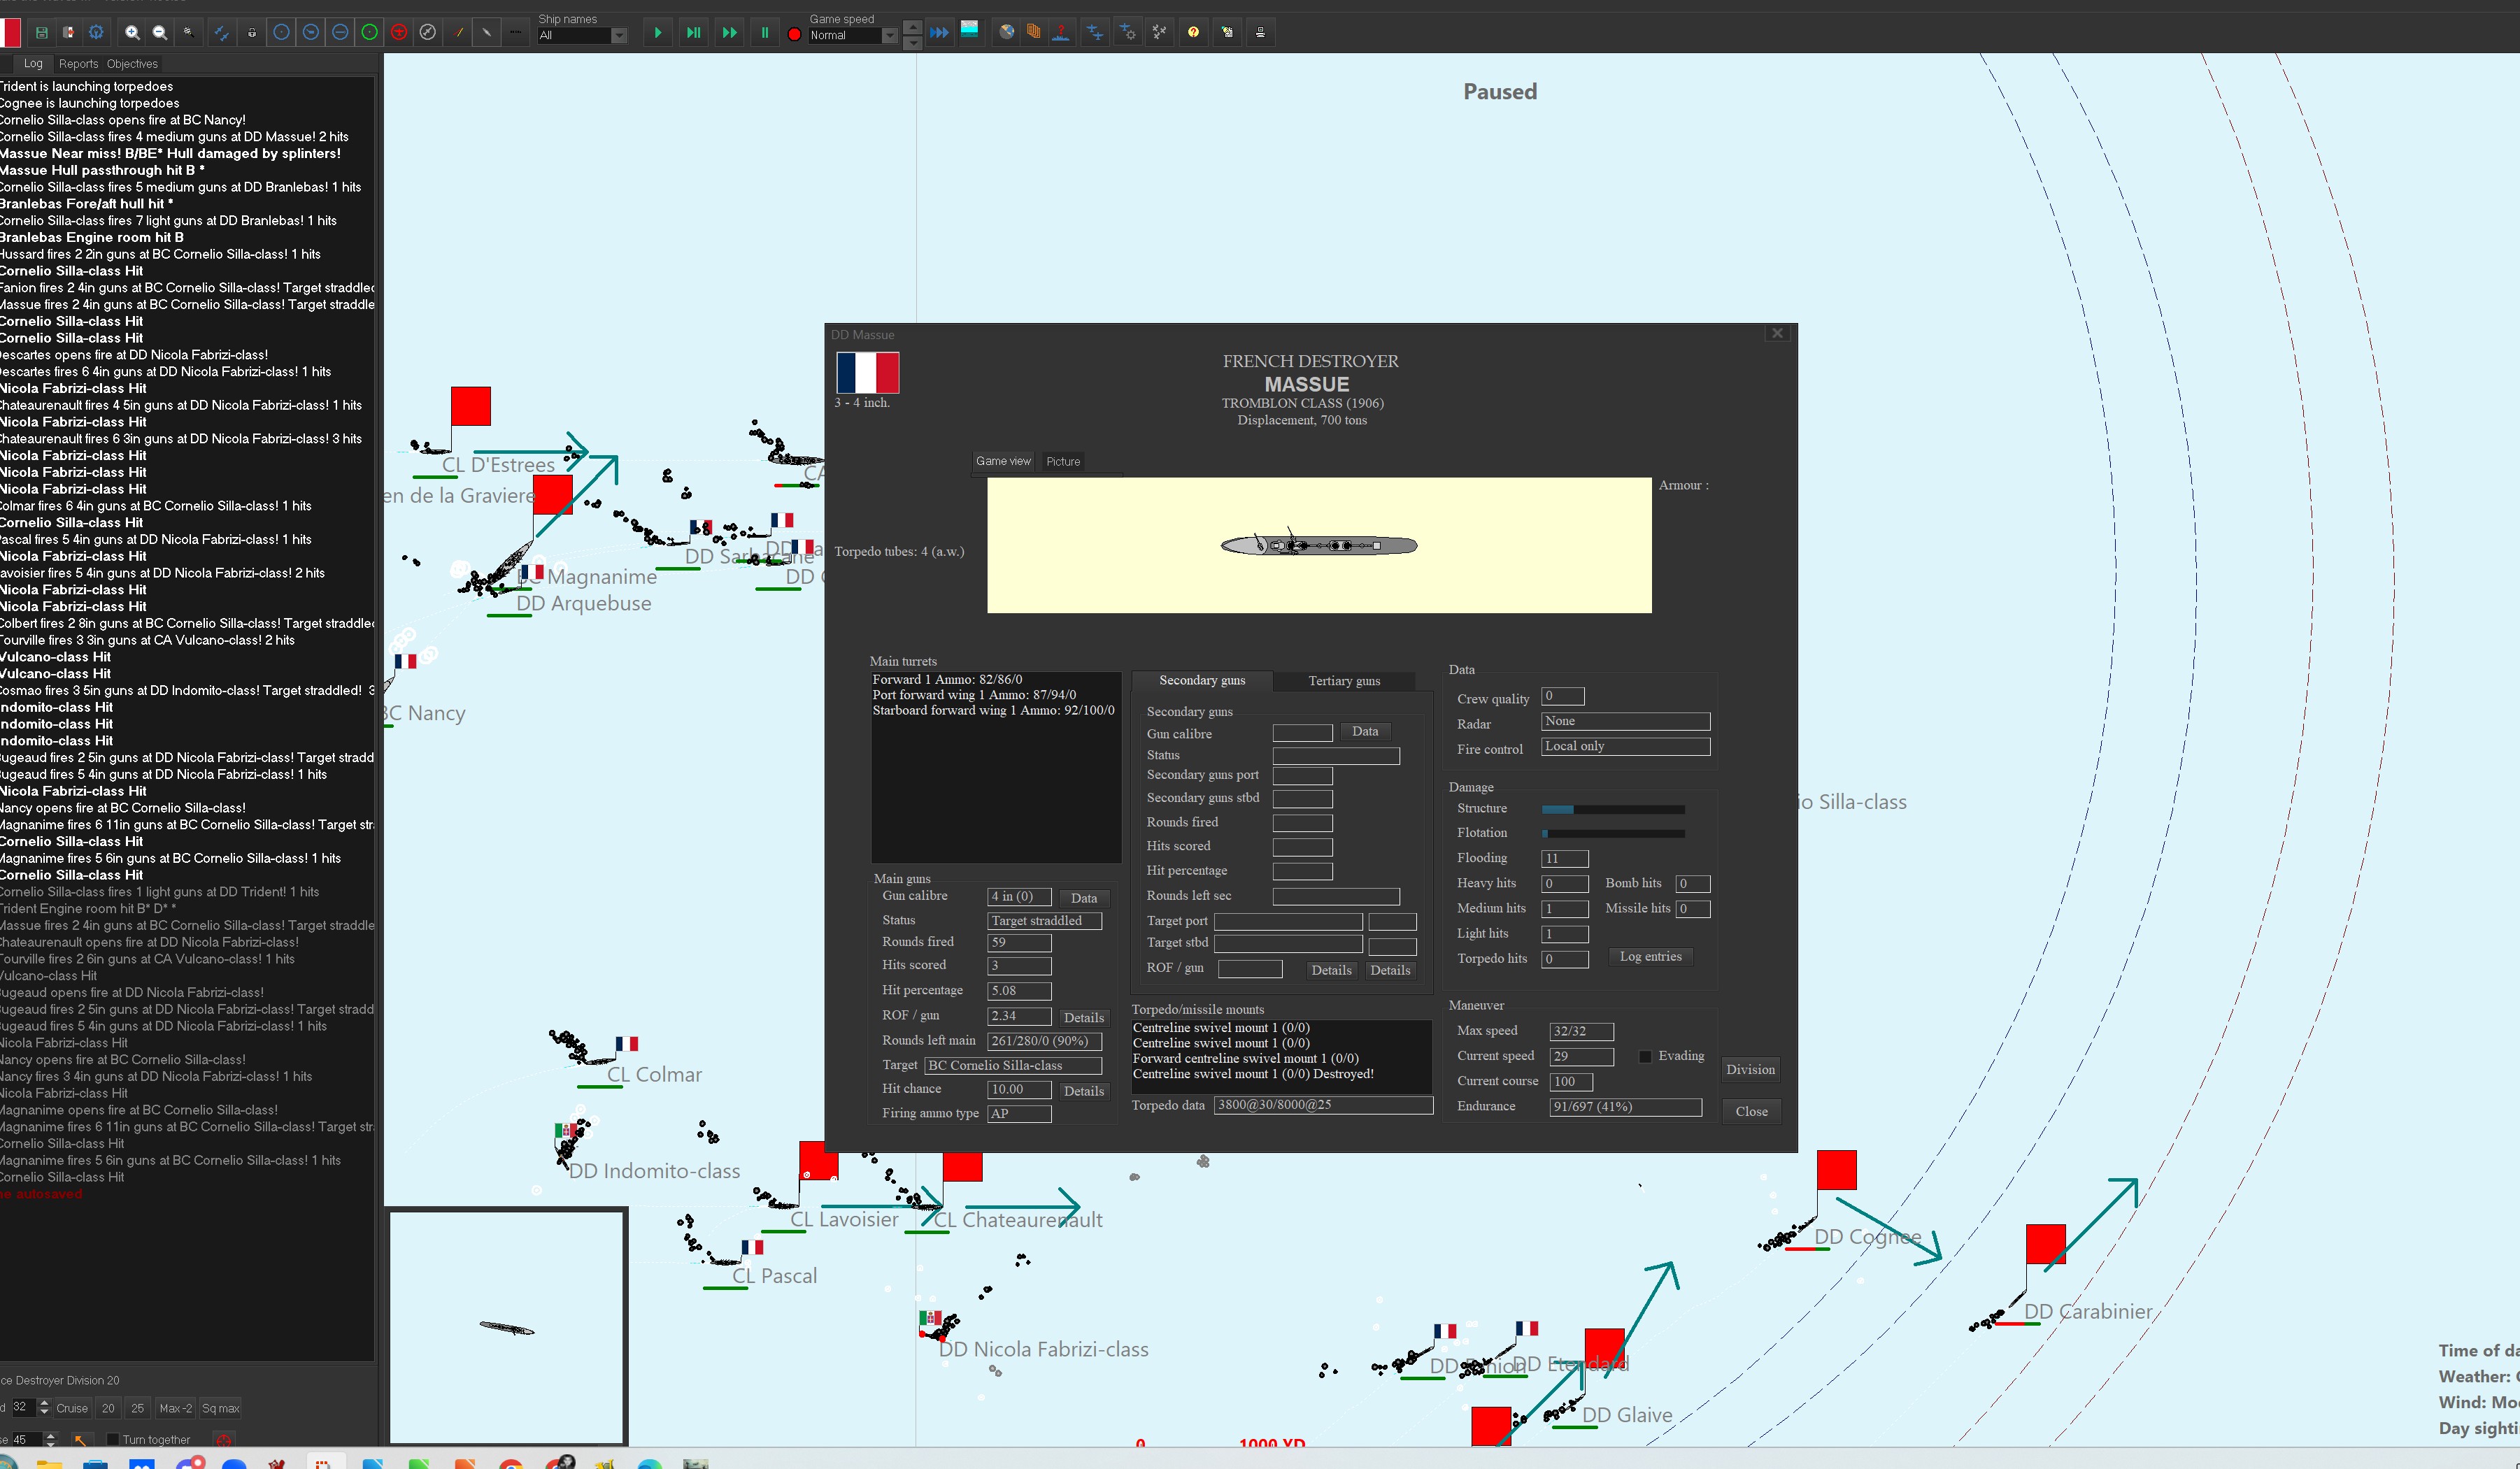Open help with yellow question mark icon

1193,33
